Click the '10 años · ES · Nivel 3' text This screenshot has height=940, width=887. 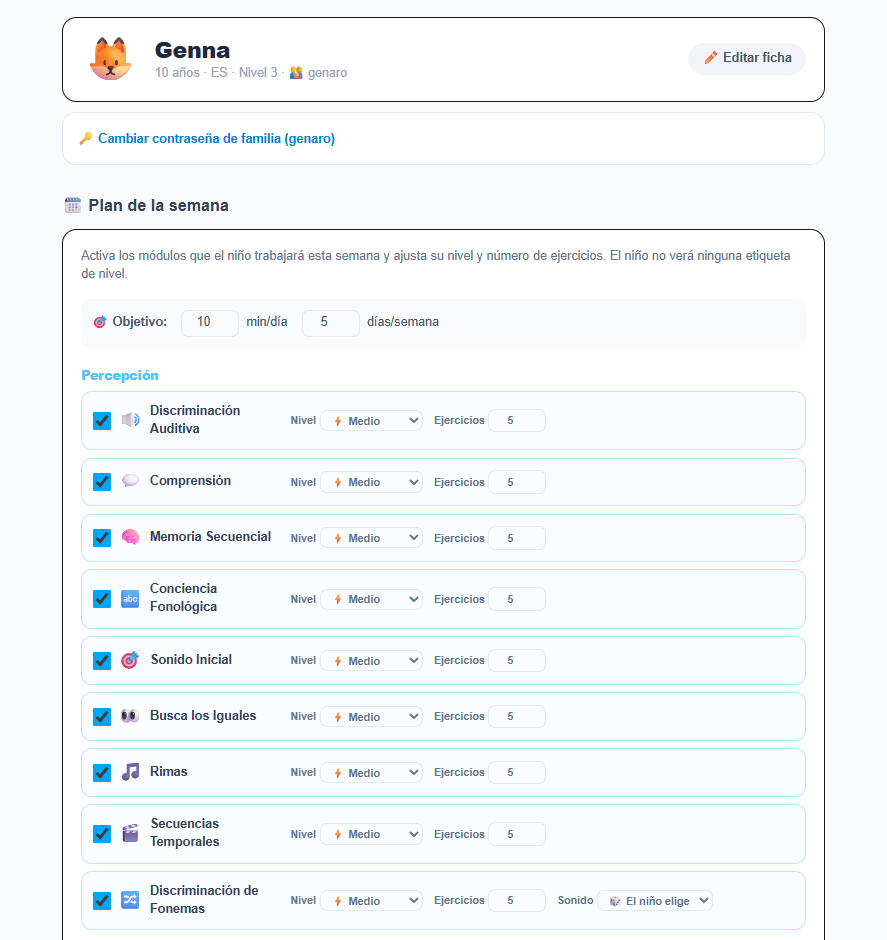click(216, 73)
